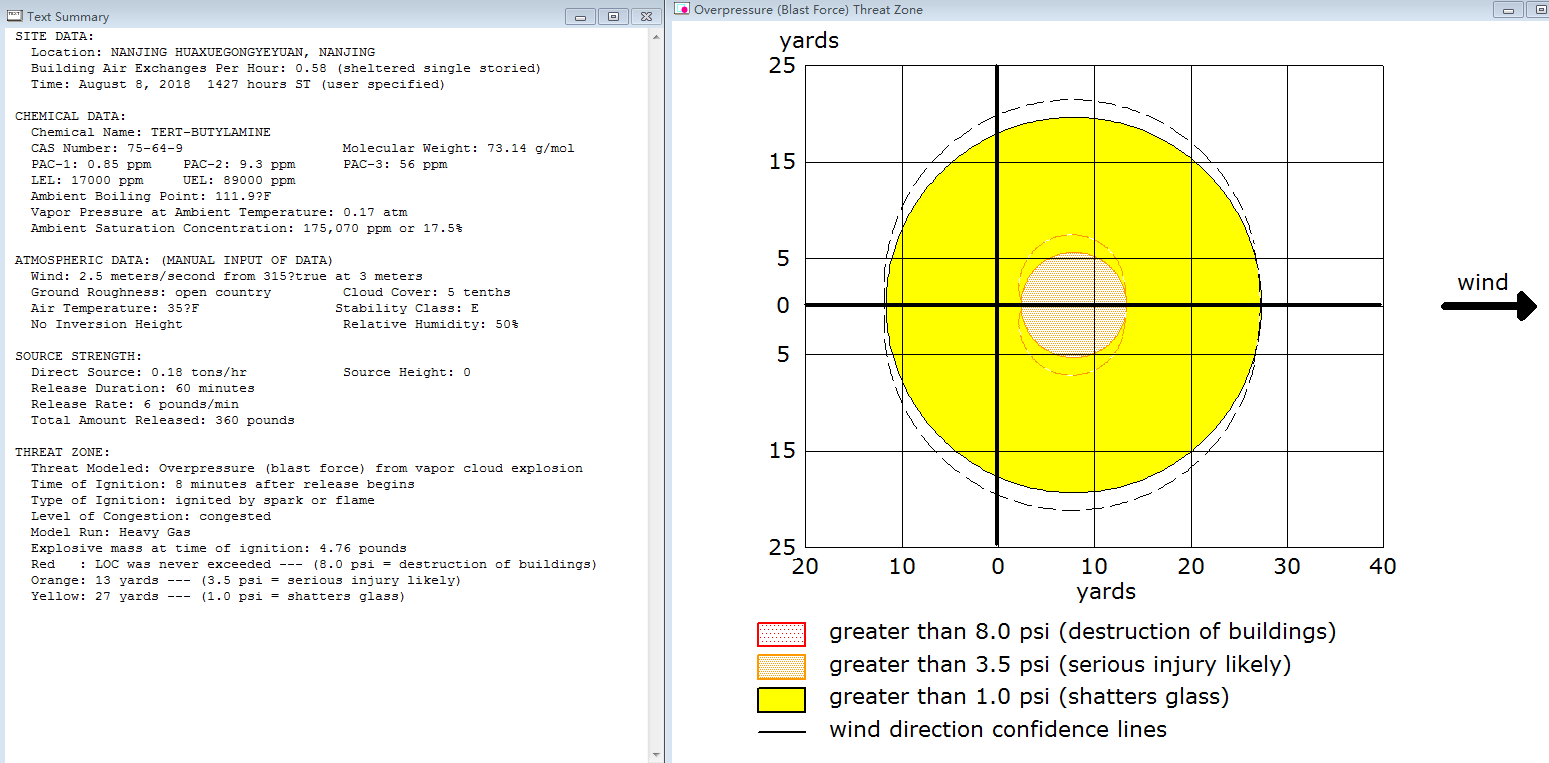This screenshot has height=763, width=1549.
Task: Close the Text Summary window
Action: click(646, 17)
